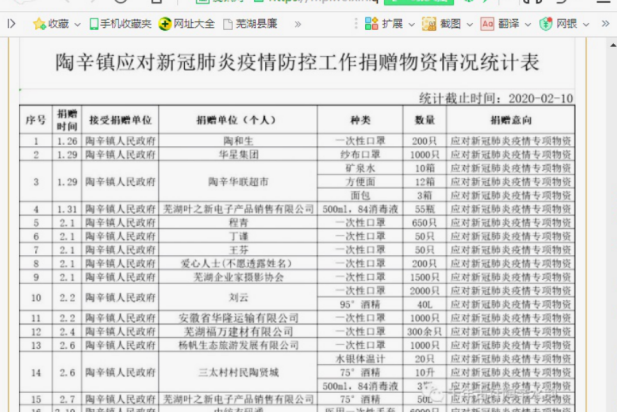Image resolution: width=617 pixels, height=412 pixels.
Task: Click the table title 陶辛镇应对新冠肺炎疫情防控工作捐赠物资情况统计表
Action: click(x=297, y=63)
